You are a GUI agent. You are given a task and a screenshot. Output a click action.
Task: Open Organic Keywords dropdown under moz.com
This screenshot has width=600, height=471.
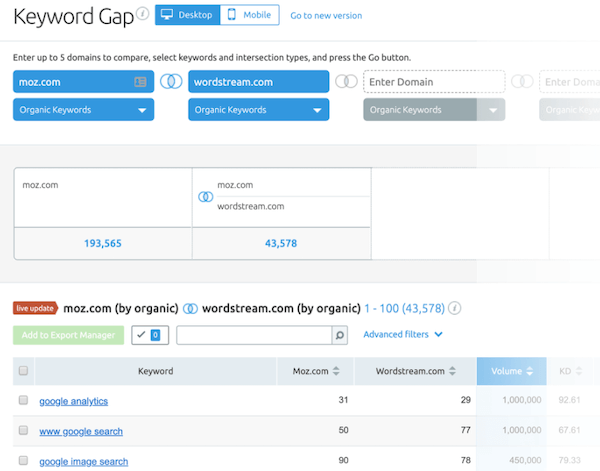[x=84, y=110]
